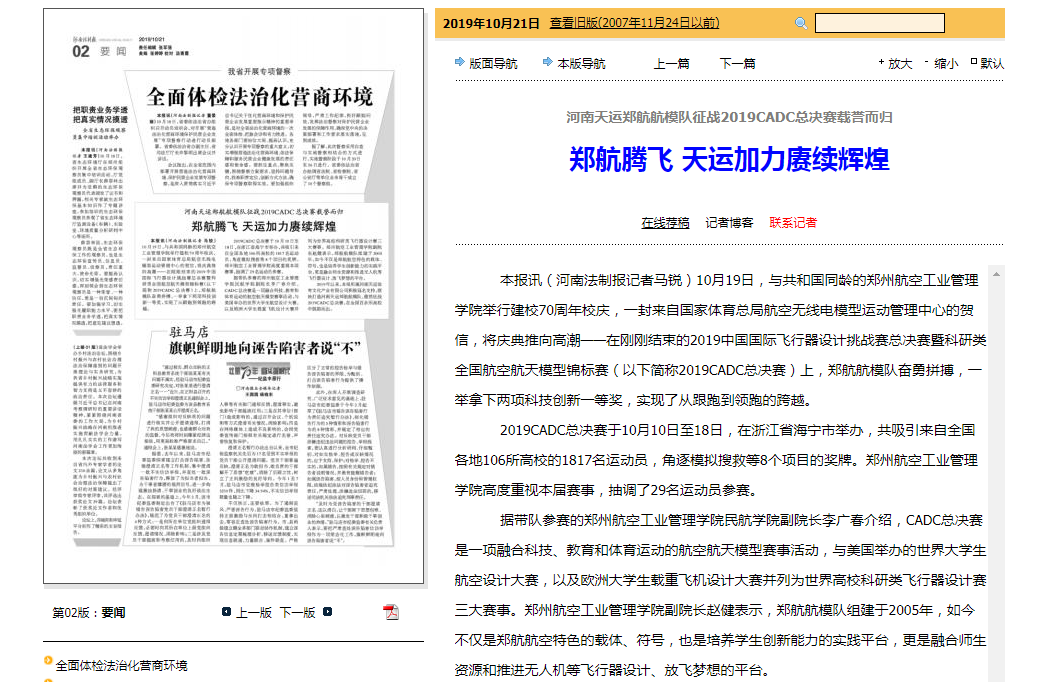Click the previous page (上一版) arrow icon
1041x682 pixels.
[x=227, y=612]
